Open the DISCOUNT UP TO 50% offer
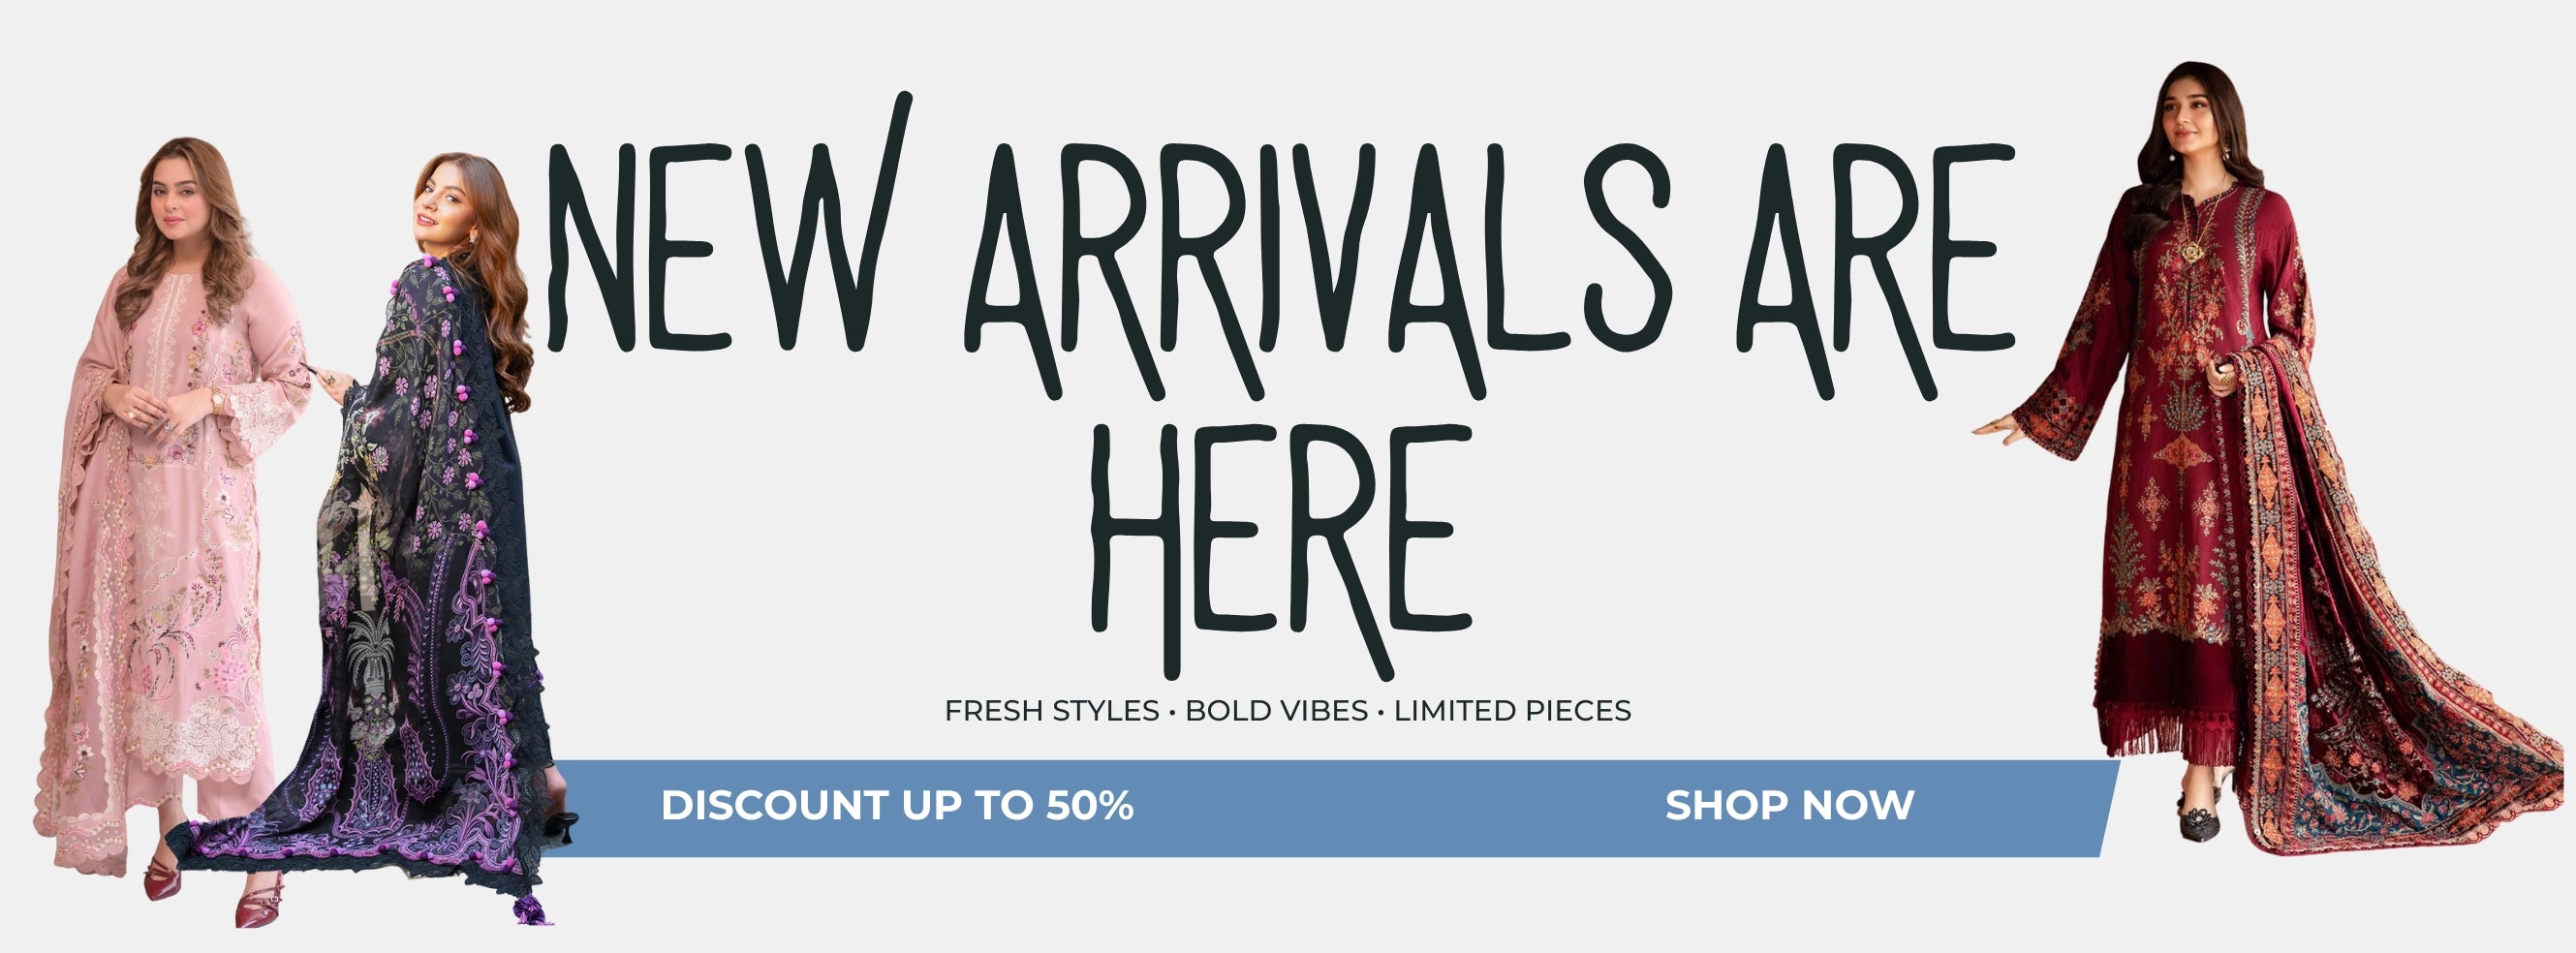This screenshot has width=2576, height=953. tap(897, 805)
